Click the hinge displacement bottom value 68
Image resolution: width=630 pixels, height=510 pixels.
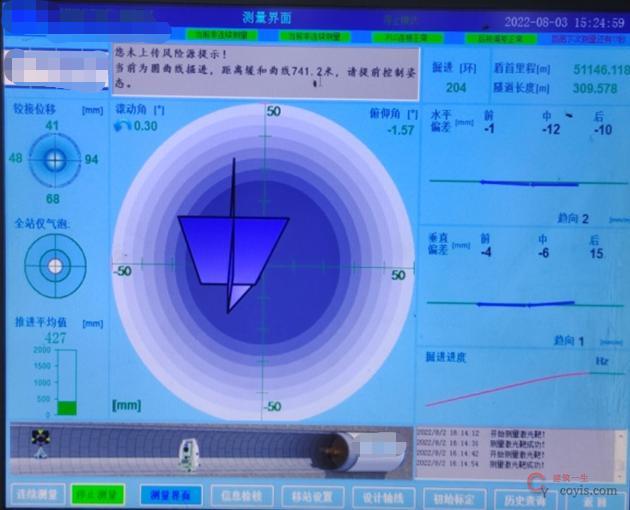53,199
